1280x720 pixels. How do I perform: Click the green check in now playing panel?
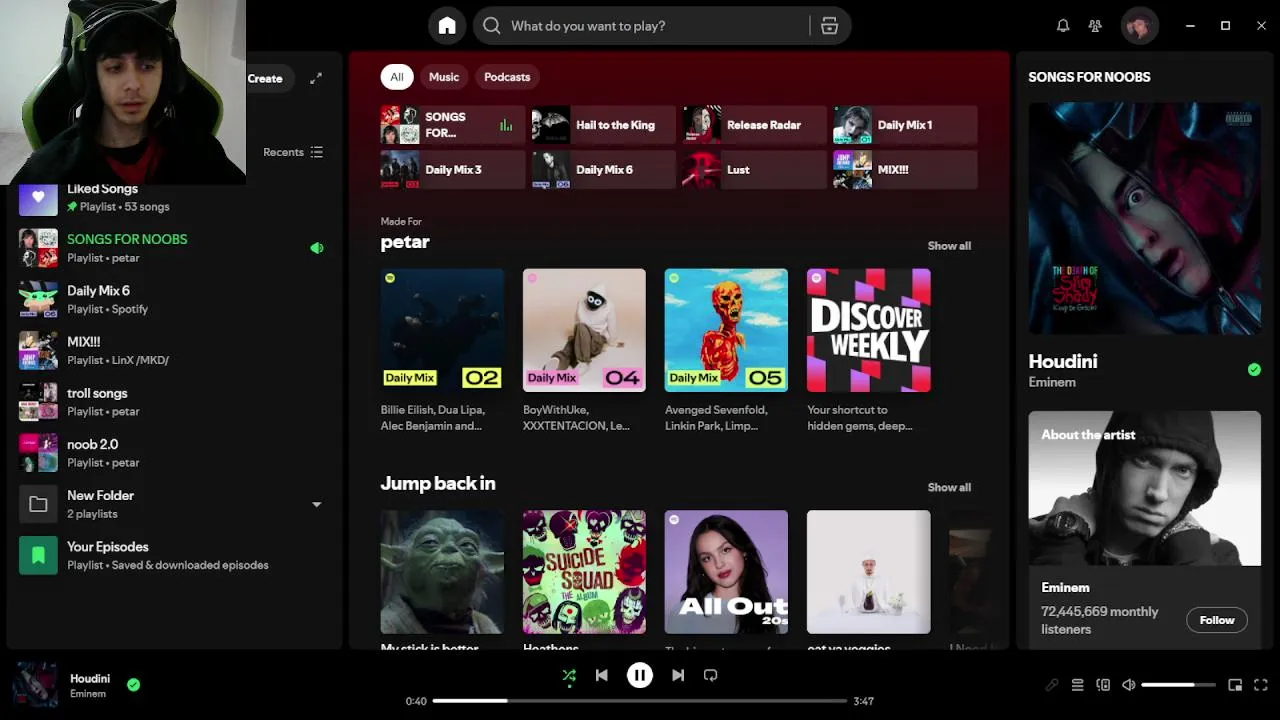[x=1254, y=370]
